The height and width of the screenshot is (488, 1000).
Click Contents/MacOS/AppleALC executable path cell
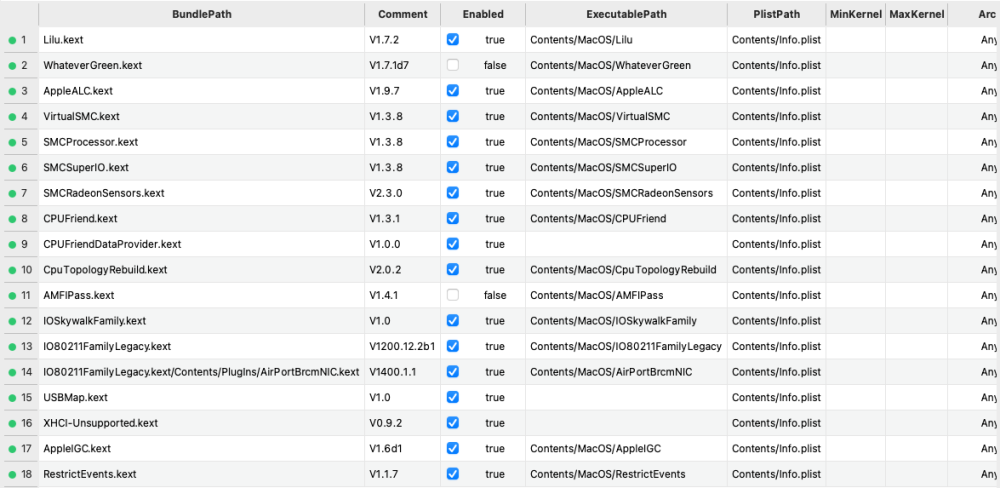pos(626,91)
